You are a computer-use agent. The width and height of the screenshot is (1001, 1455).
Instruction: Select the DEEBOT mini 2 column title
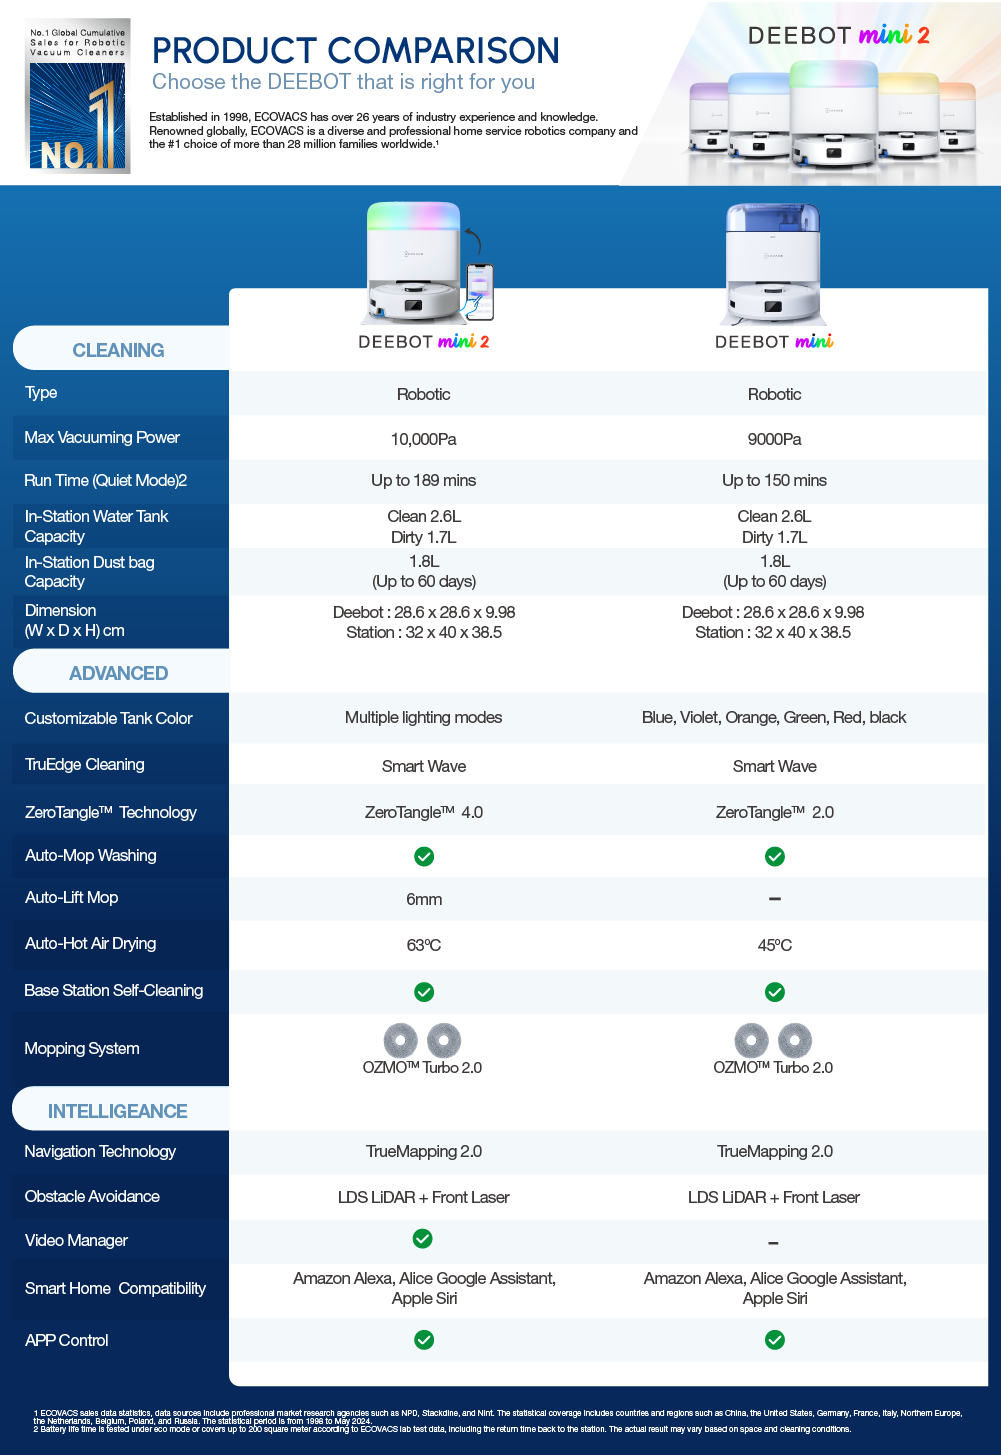[424, 342]
